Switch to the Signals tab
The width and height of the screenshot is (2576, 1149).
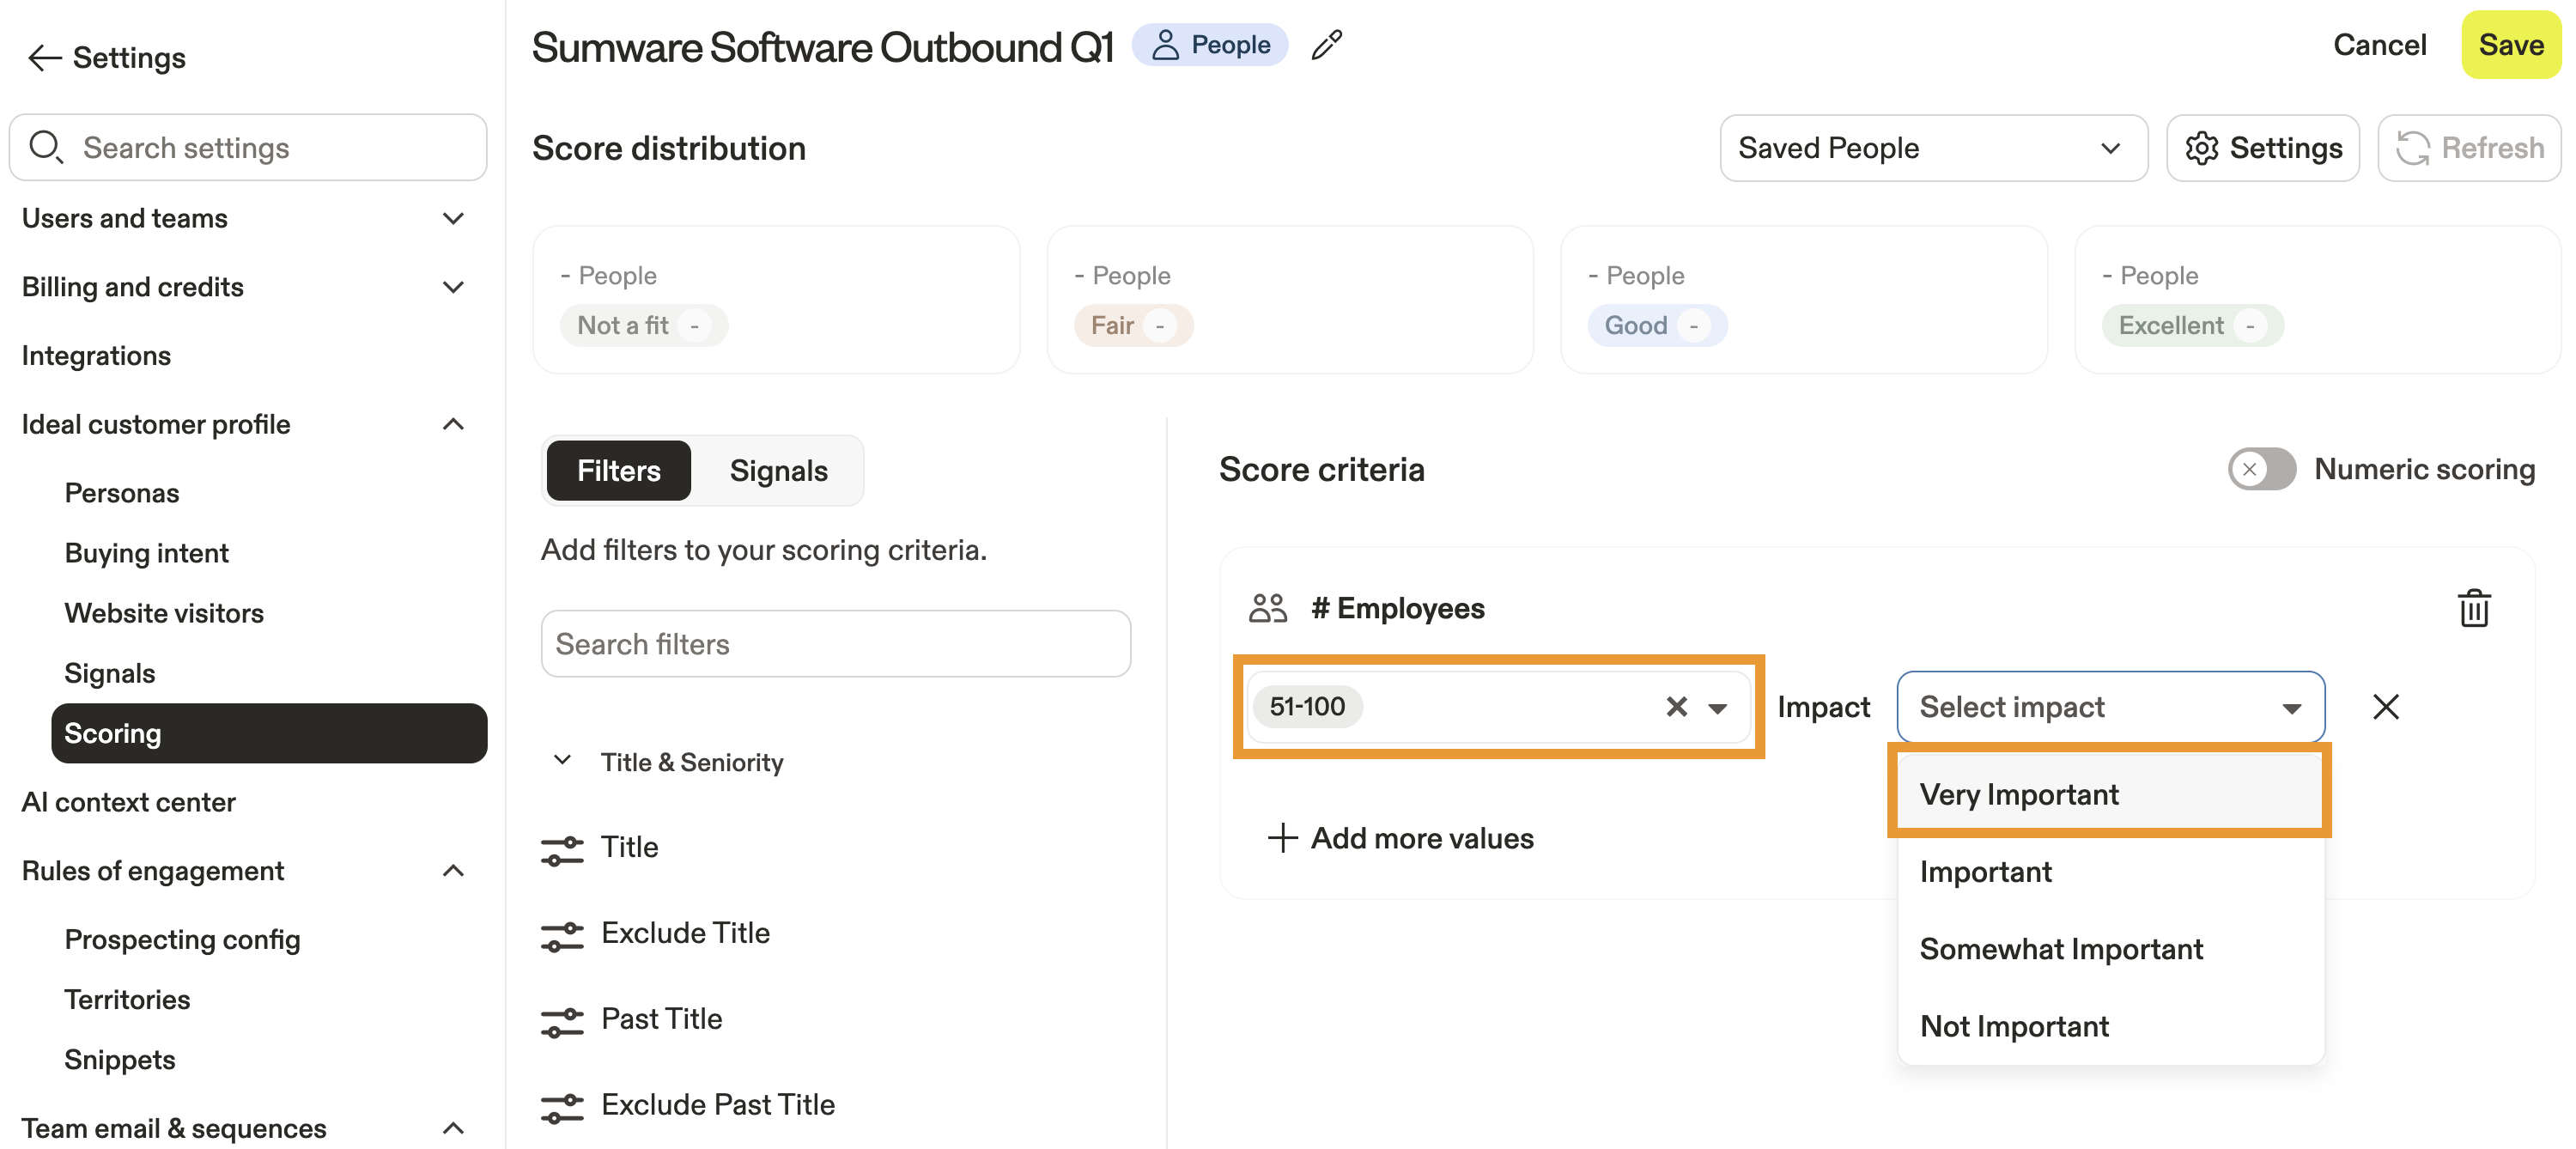click(778, 471)
